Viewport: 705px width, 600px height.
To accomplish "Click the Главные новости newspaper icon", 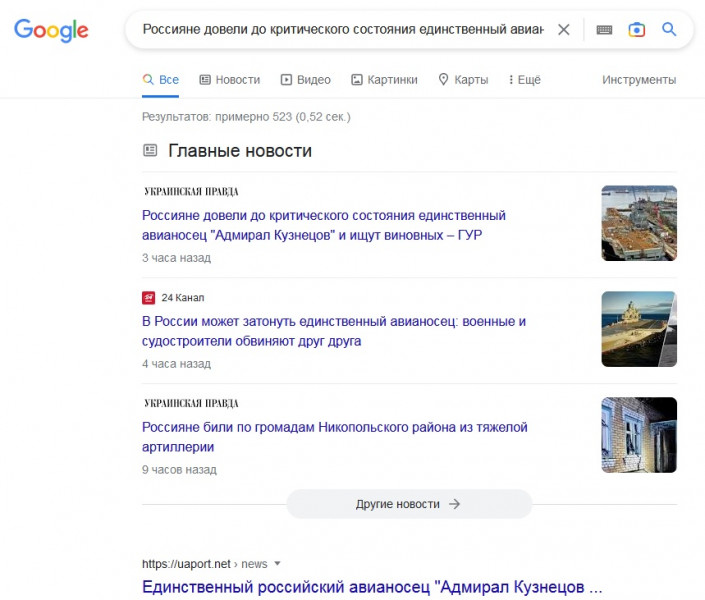I will (x=150, y=150).
